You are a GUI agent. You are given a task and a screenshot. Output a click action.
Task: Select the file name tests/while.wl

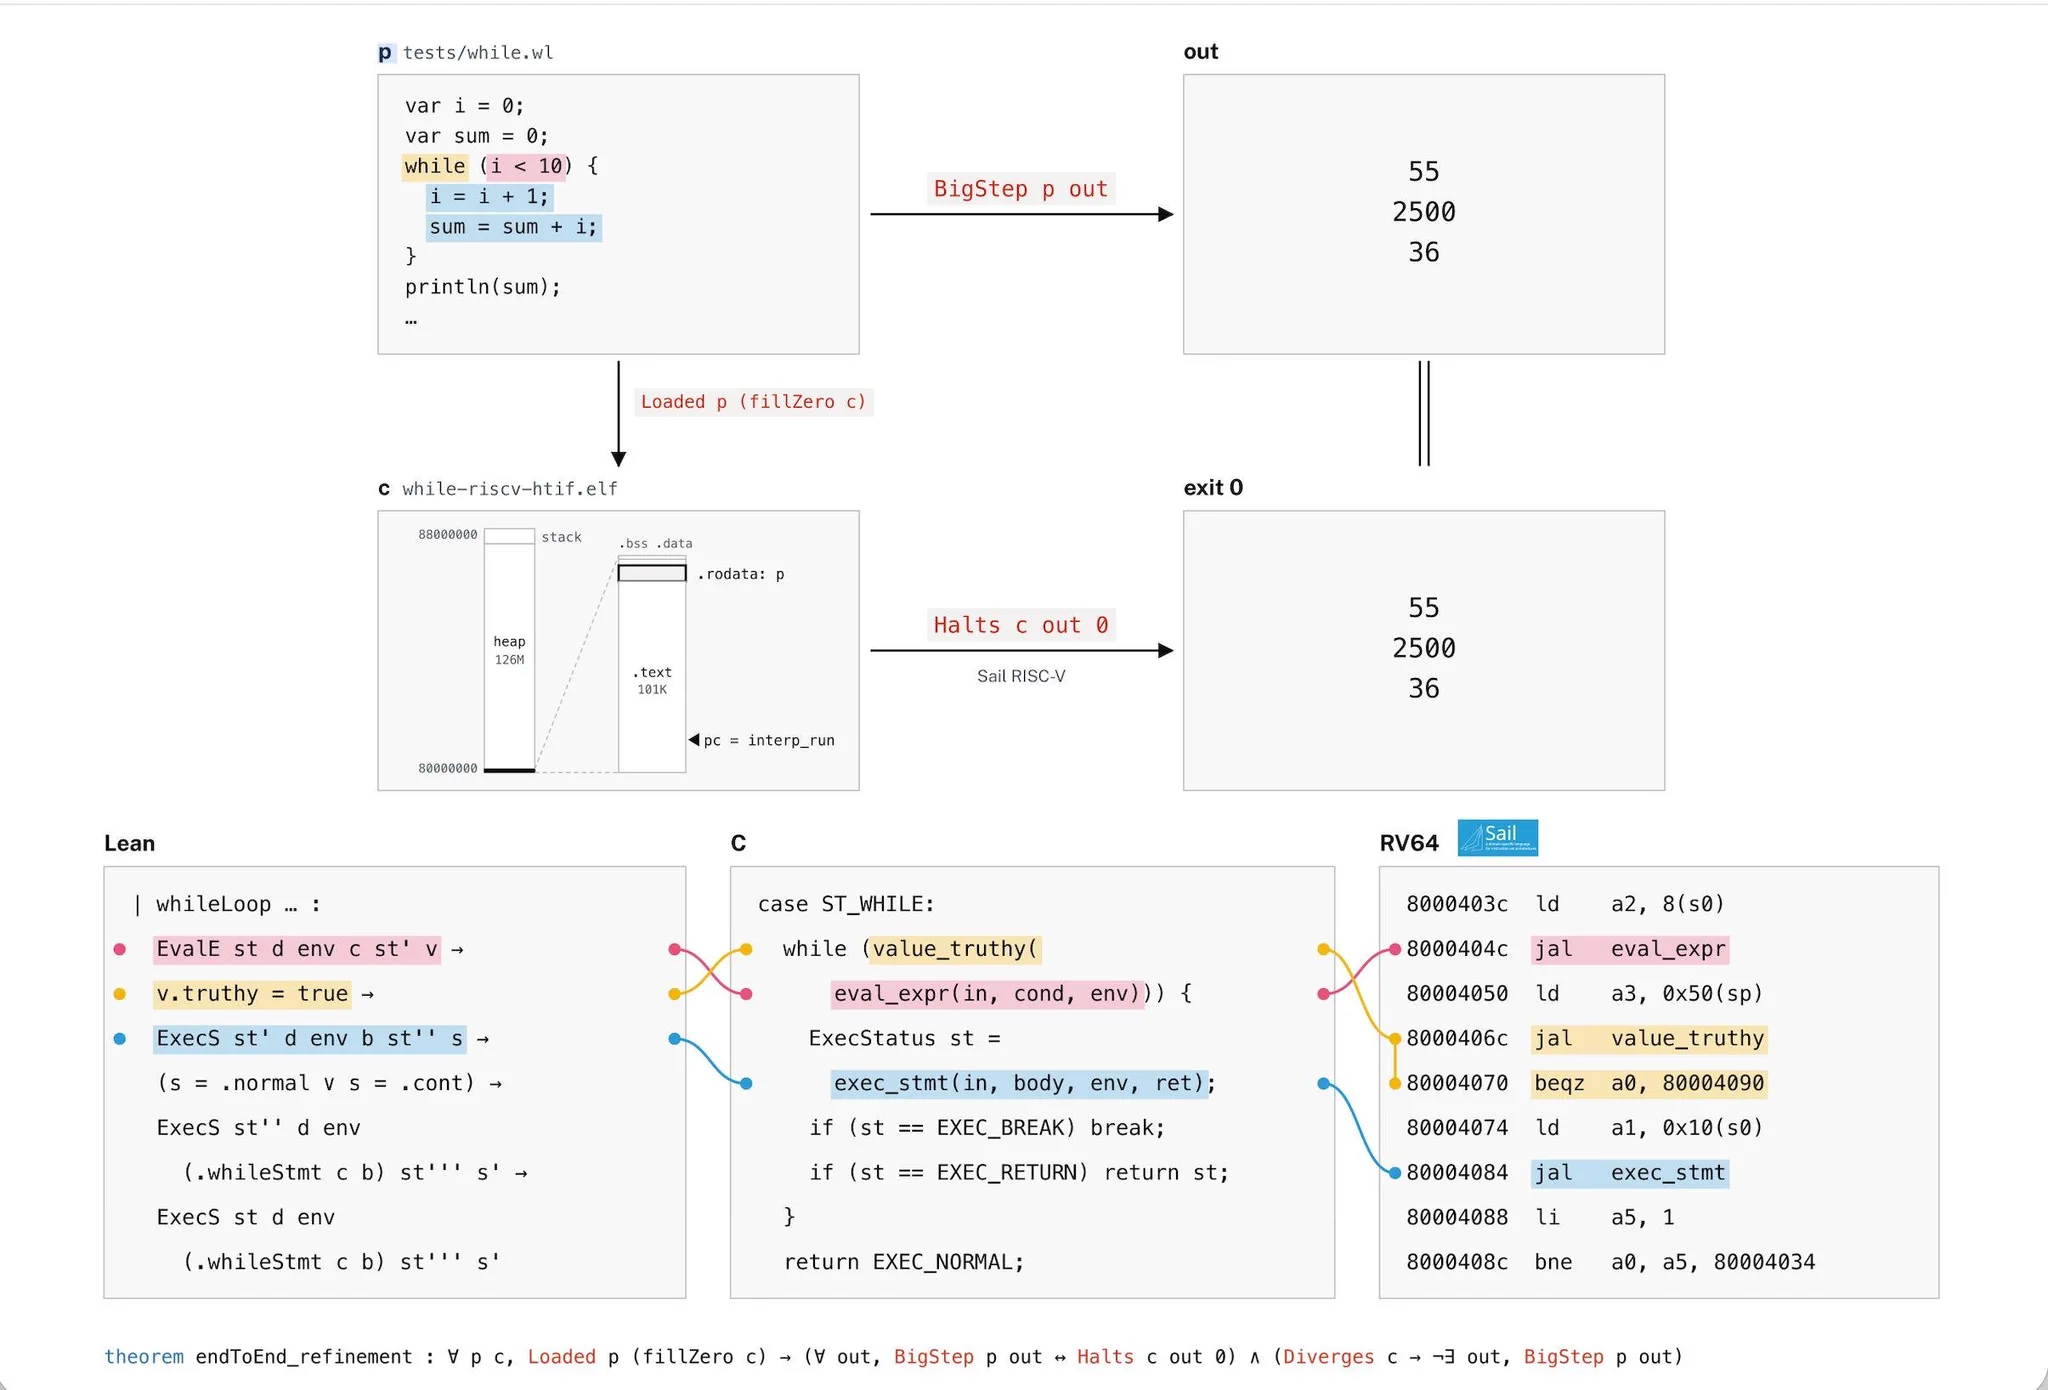pyautogui.click(x=478, y=53)
